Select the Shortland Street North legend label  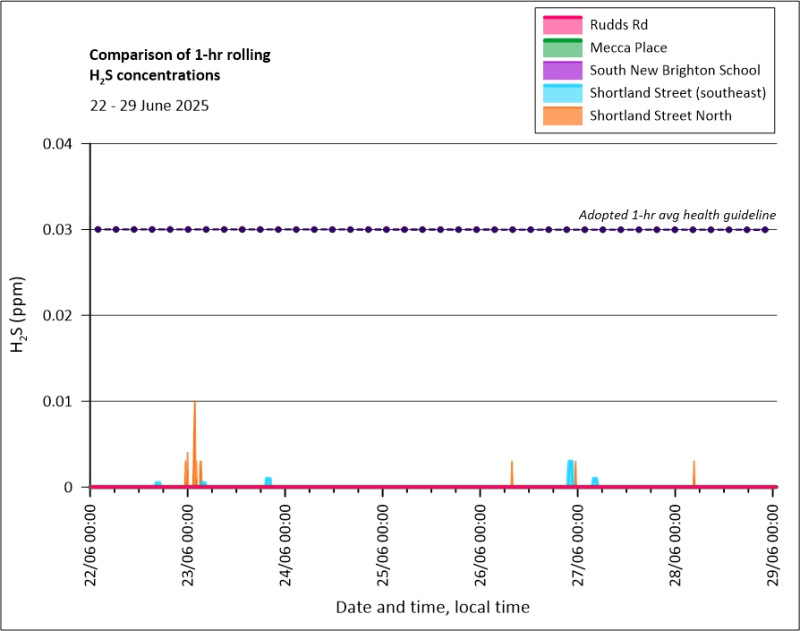660,116
